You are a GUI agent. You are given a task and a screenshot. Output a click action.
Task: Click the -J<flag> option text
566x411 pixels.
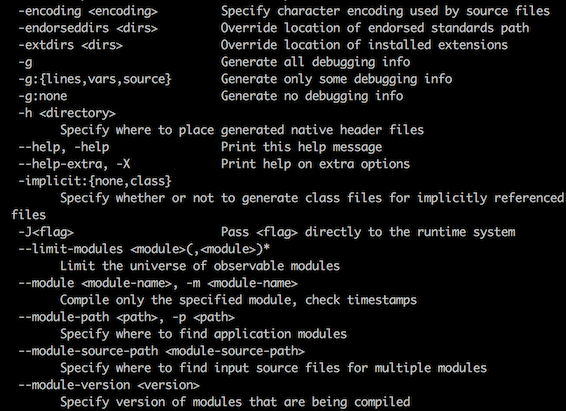coord(46,232)
